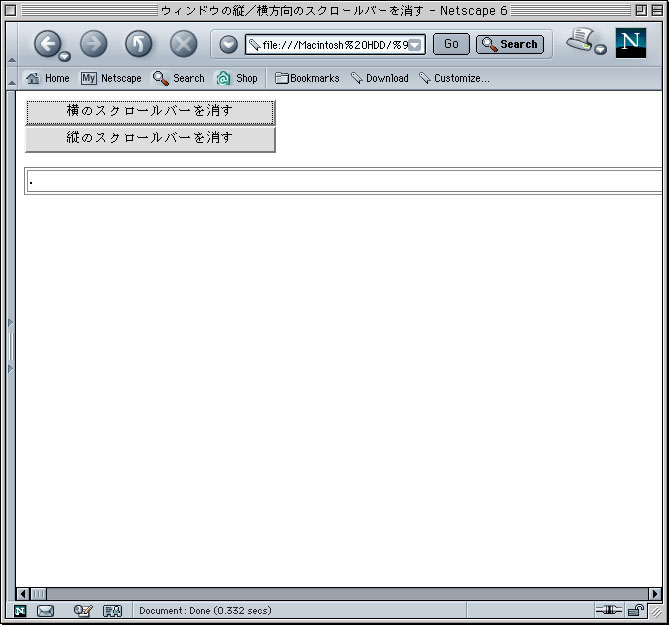Open Navigator from the status bar N icon
This screenshot has height=625, width=669.
pyautogui.click(x=20, y=611)
